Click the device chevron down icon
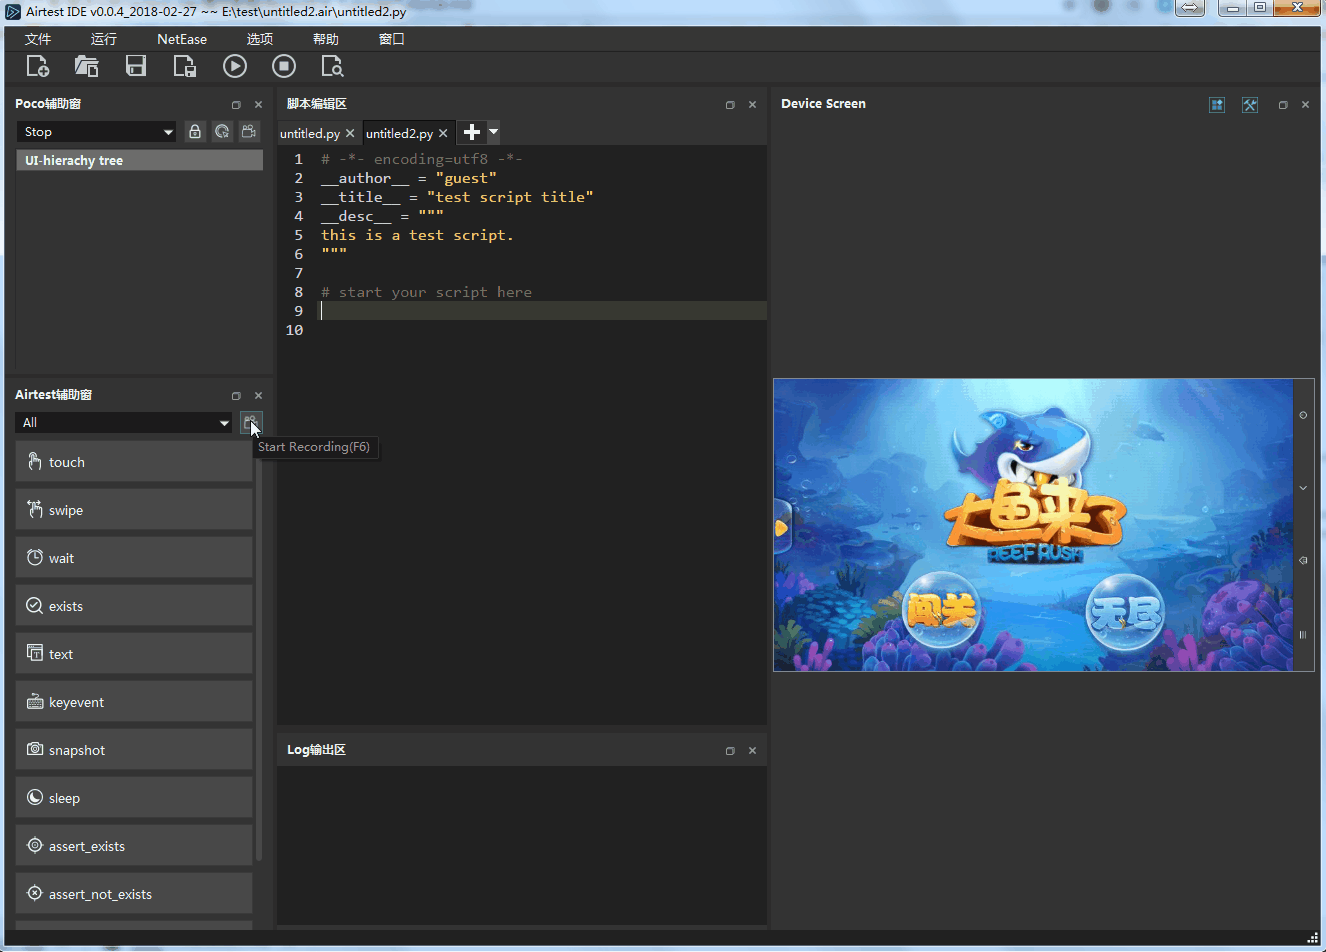 [x=1303, y=487]
